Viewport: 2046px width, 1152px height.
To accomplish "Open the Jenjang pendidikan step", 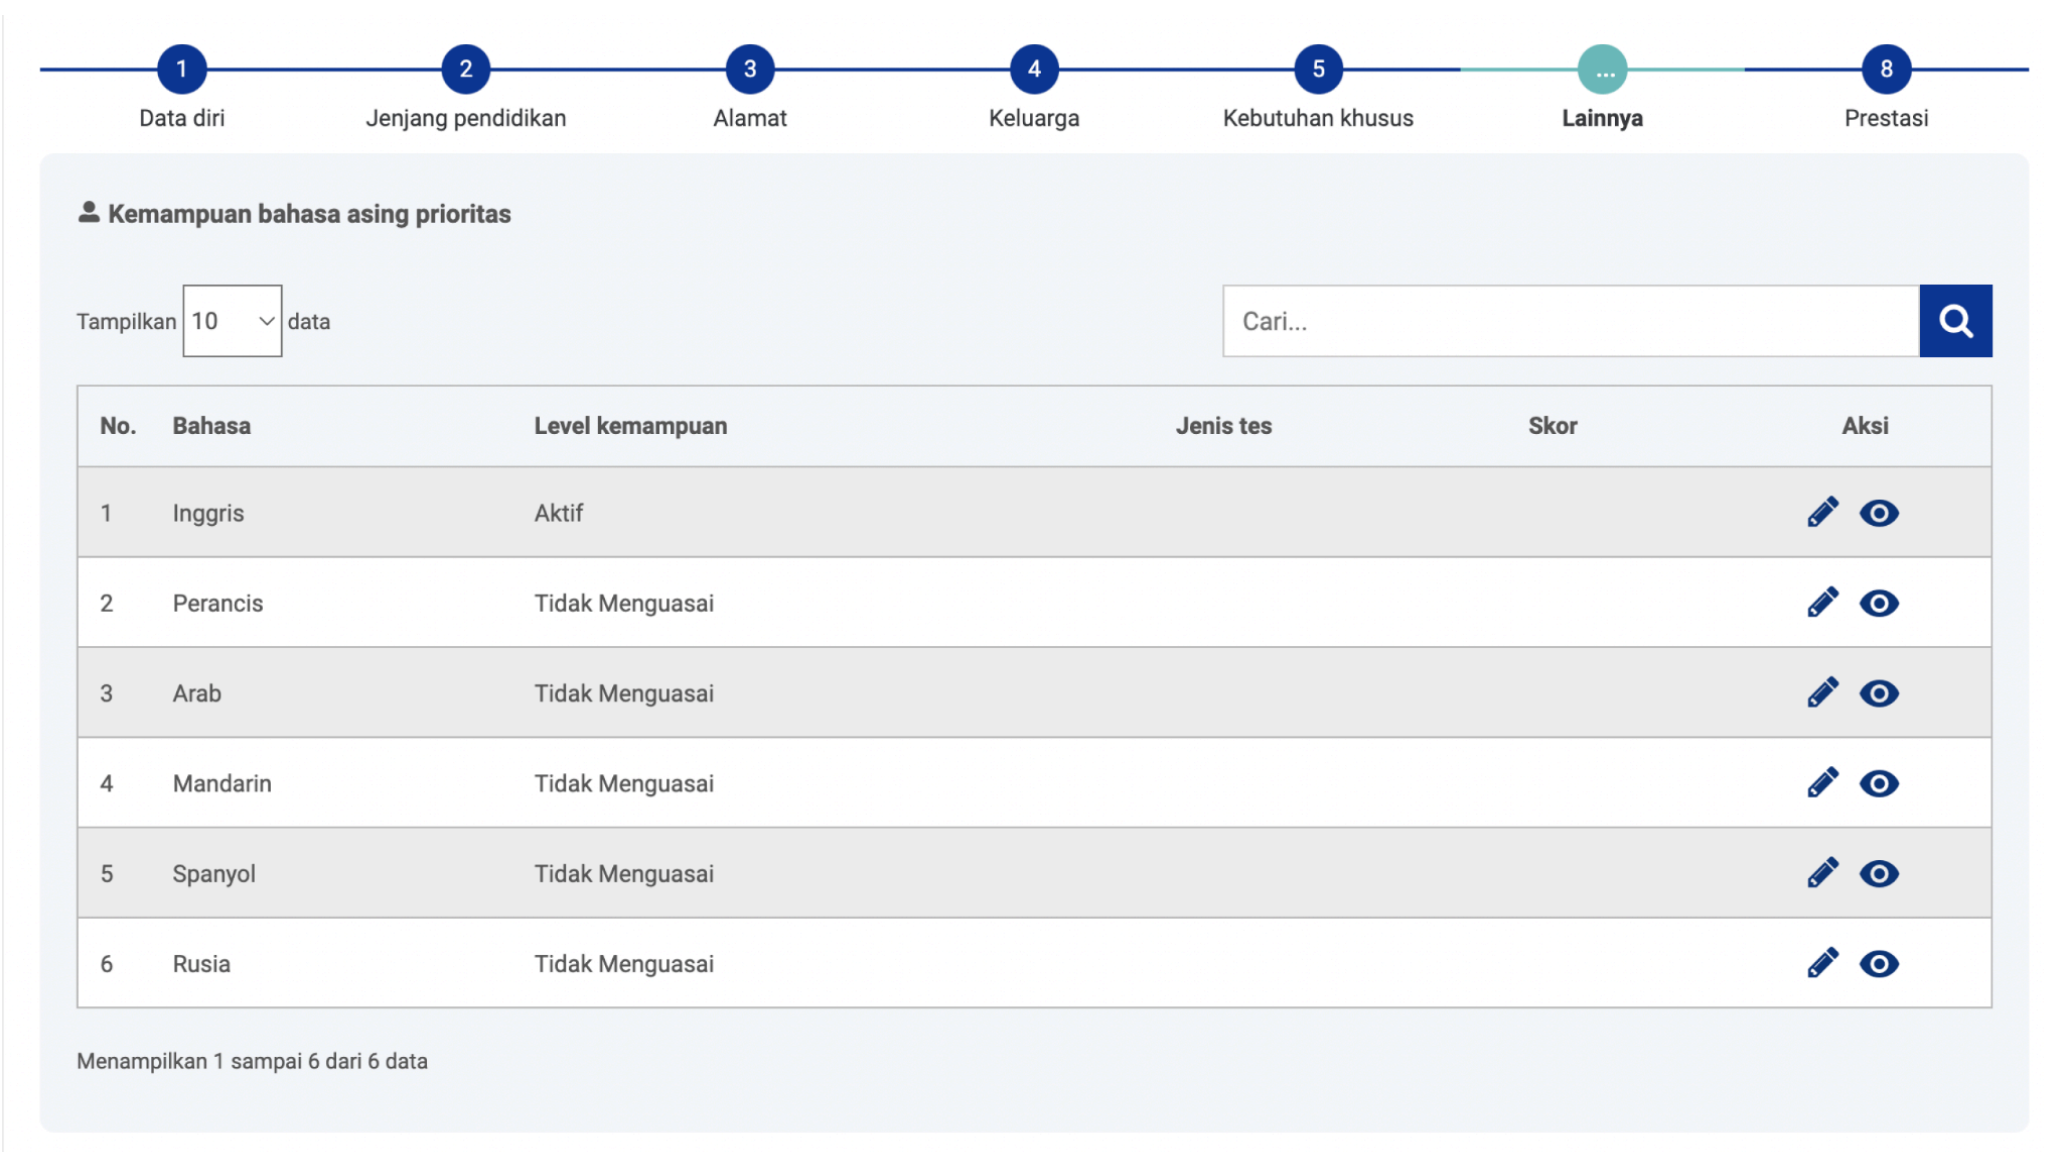I will point(466,69).
